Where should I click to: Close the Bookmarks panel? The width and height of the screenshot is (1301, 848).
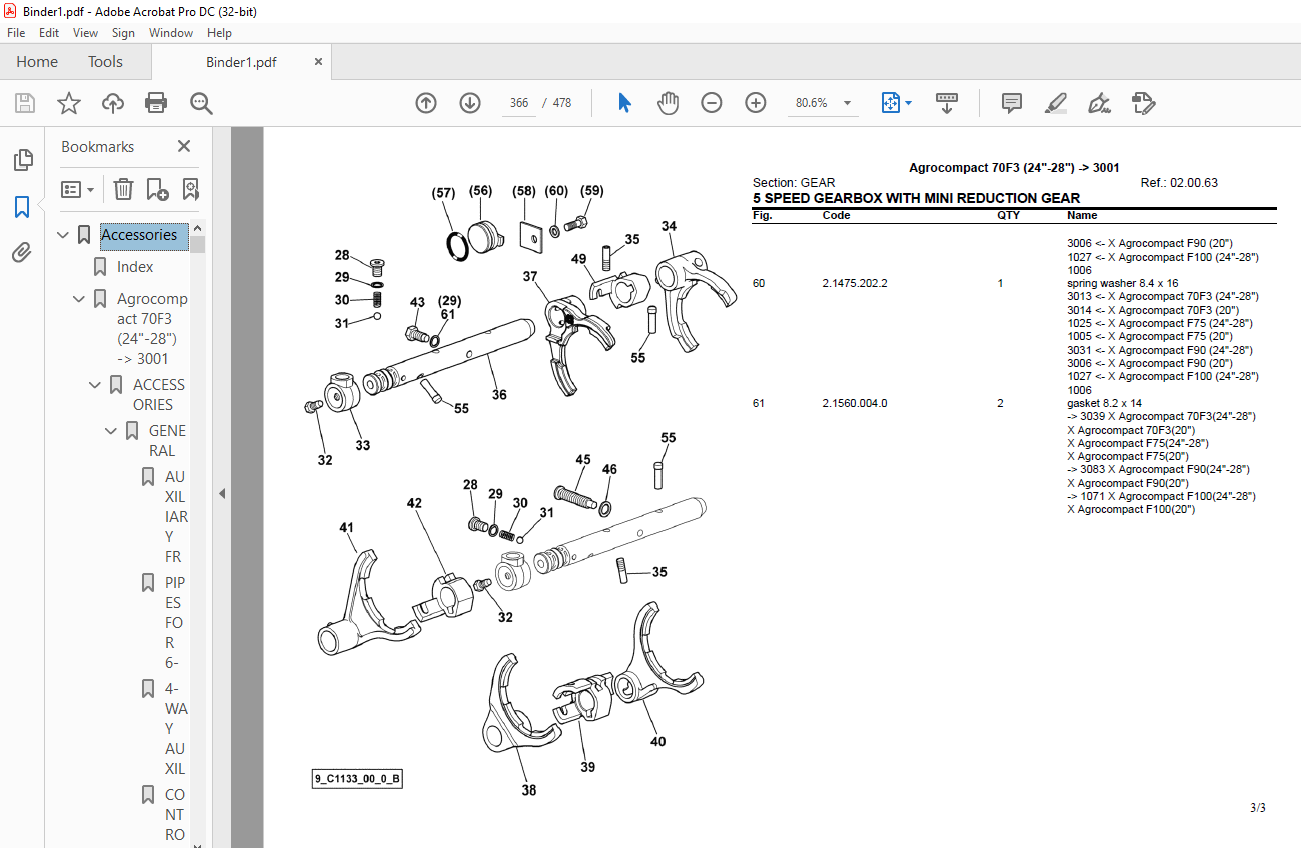pos(184,146)
